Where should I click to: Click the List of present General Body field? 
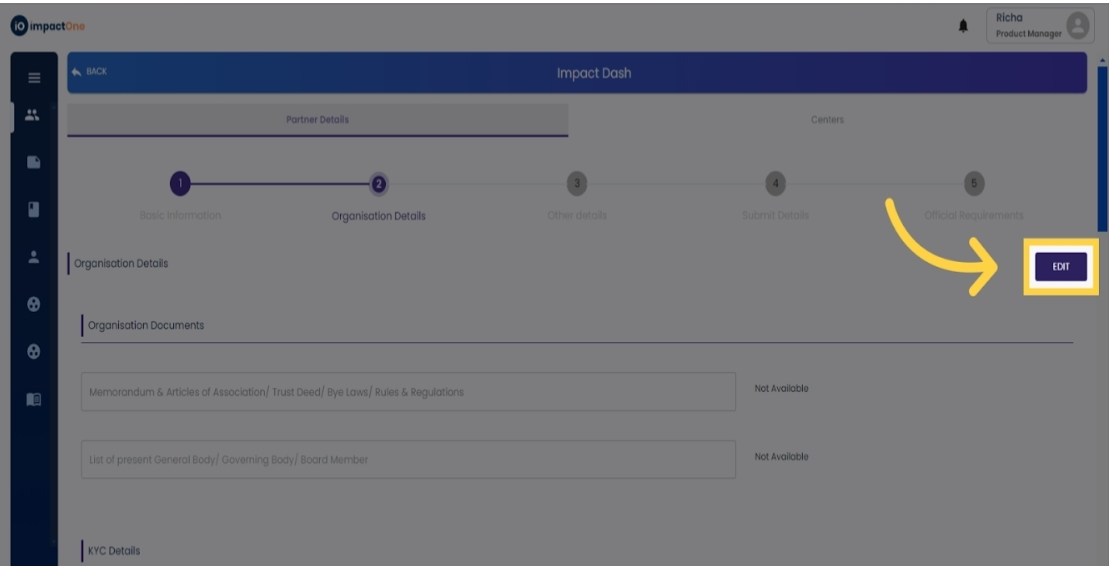click(408, 459)
